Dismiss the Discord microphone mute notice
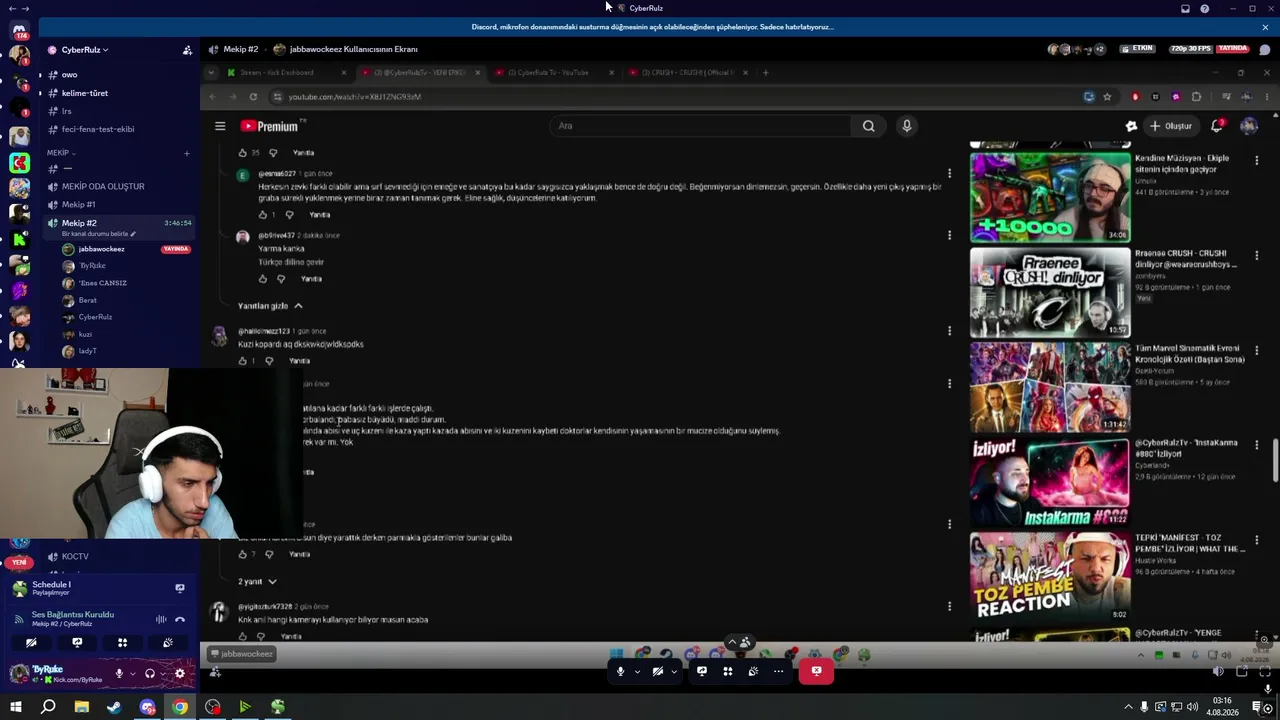 (1264, 27)
